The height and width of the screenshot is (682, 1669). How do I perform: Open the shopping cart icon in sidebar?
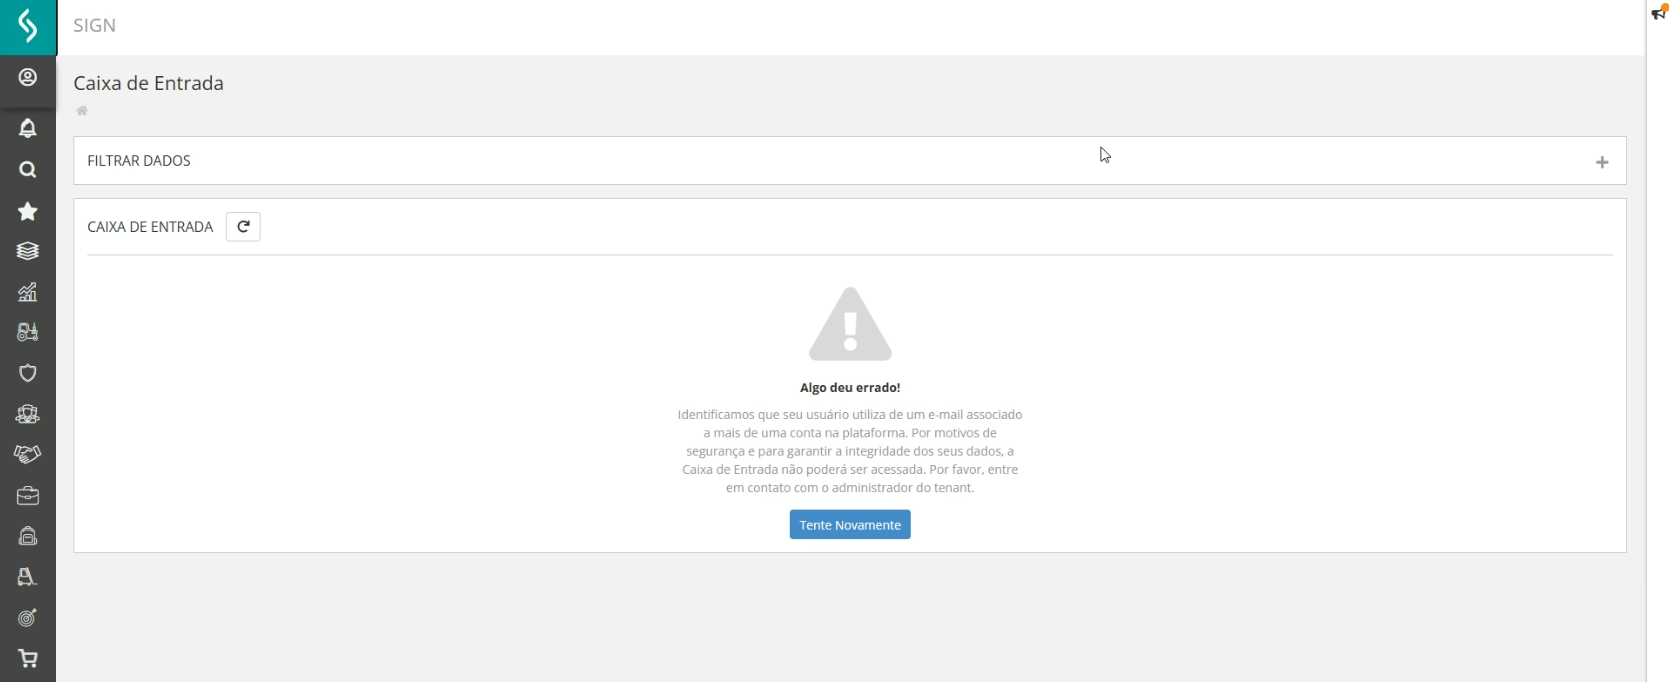click(x=28, y=659)
